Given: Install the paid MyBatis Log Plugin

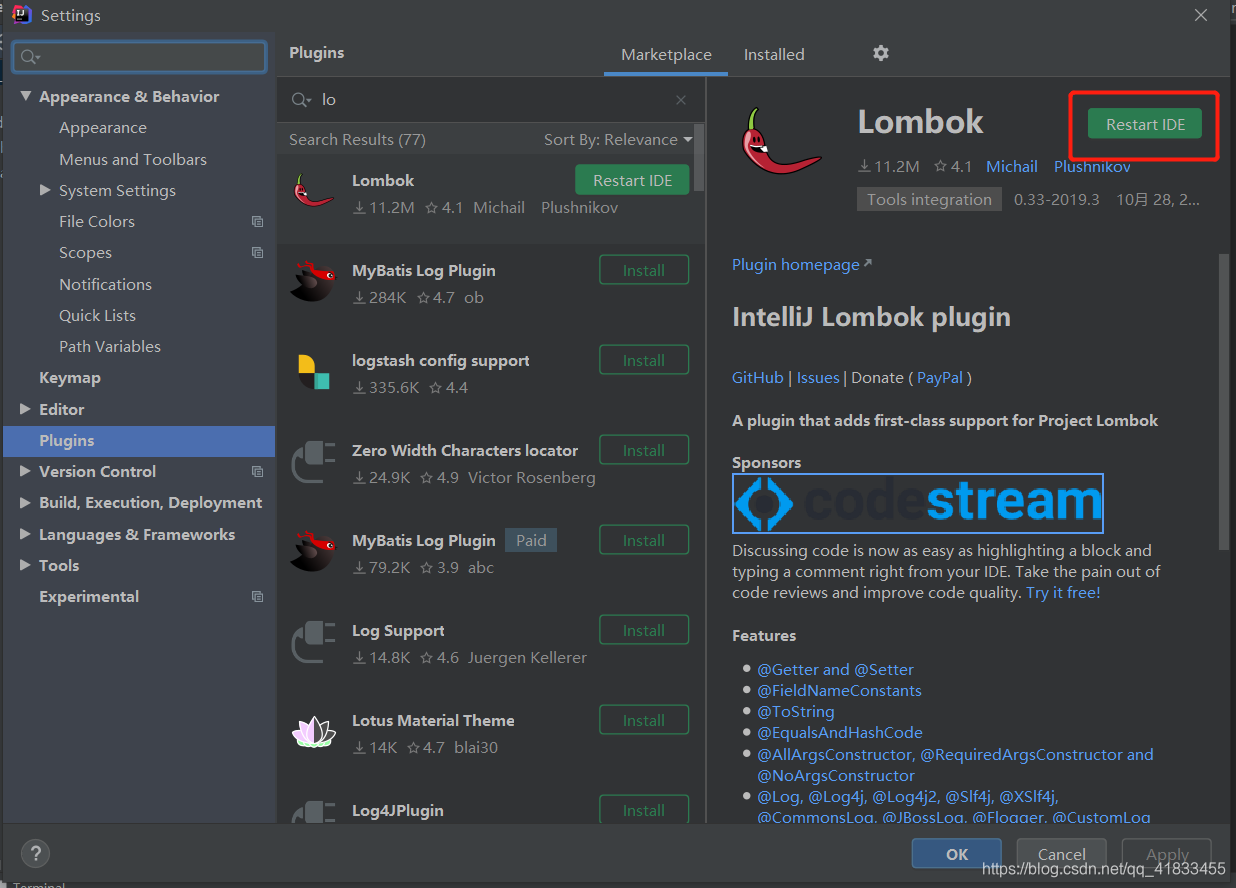Looking at the screenshot, I should tap(644, 540).
